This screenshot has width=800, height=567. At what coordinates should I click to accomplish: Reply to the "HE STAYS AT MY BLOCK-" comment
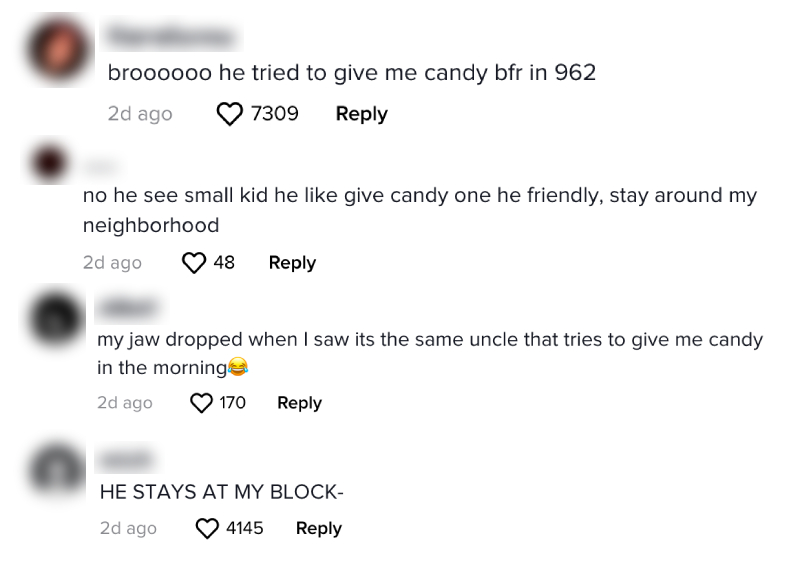(x=318, y=528)
